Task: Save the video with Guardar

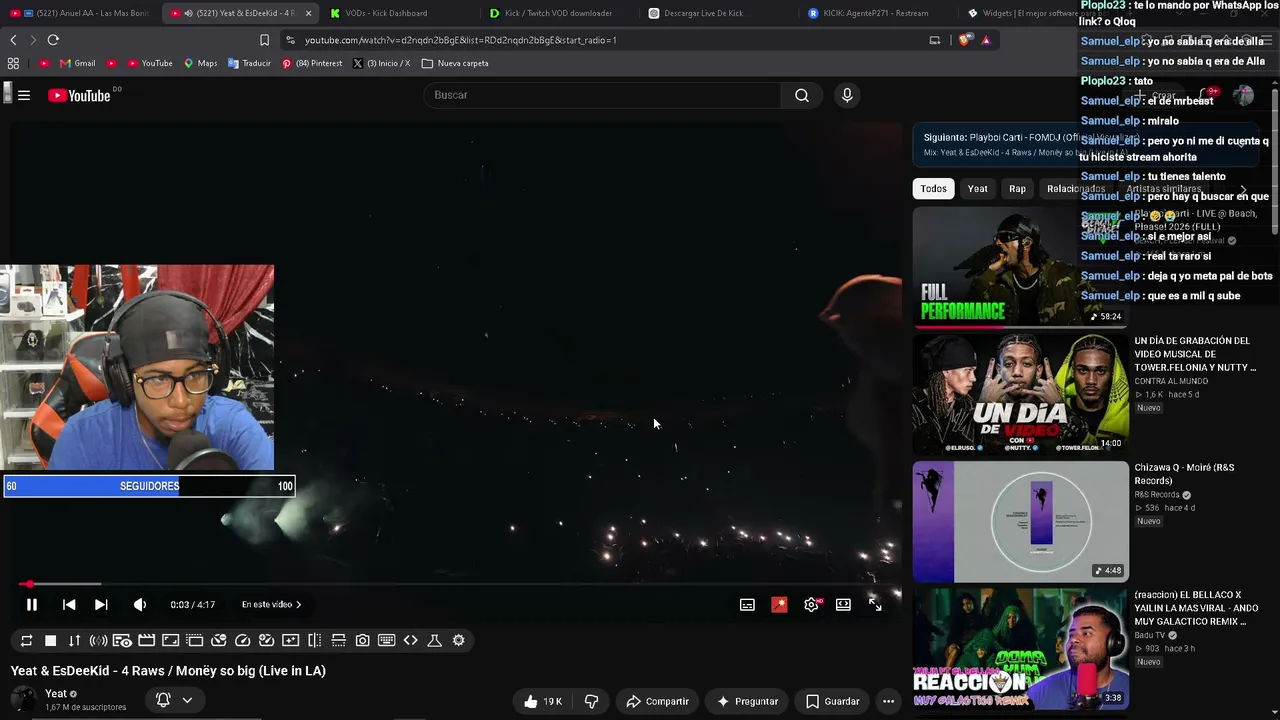Action: click(833, 702)
